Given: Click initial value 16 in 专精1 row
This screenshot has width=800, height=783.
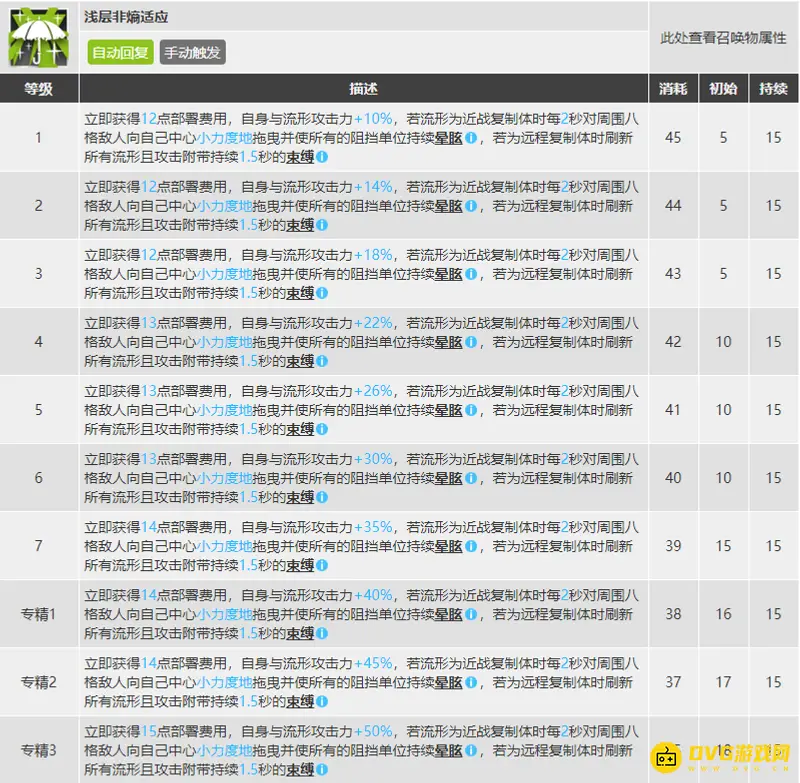Looking at the screenshot, I should [723, 614].
